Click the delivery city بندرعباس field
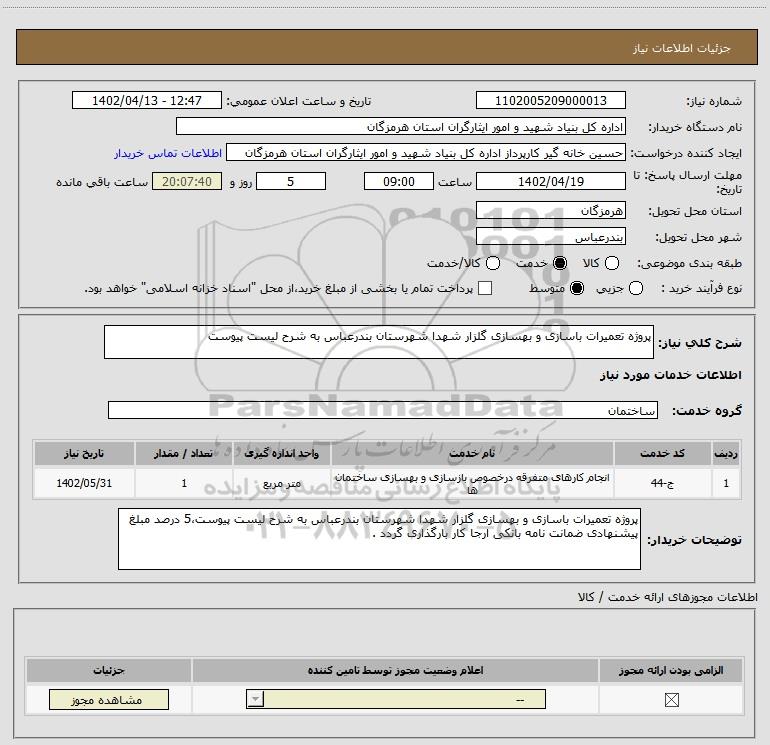 [550, 237]
